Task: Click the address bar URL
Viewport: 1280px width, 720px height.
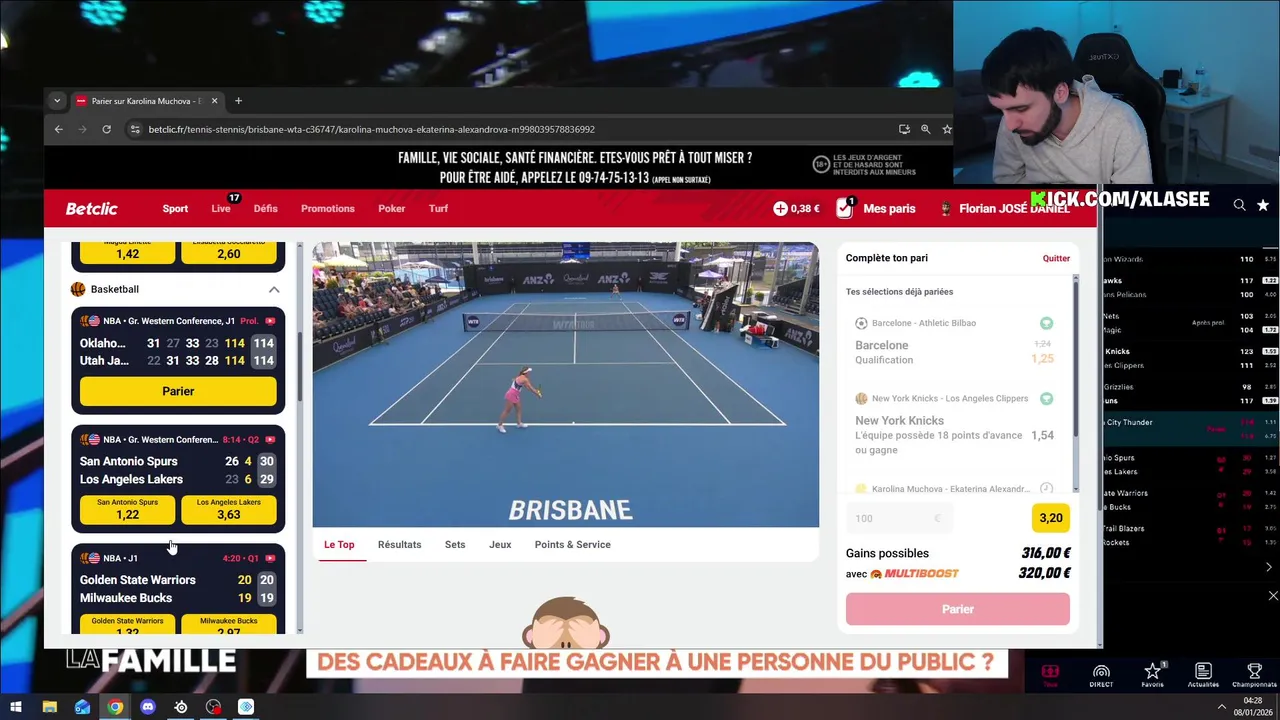Action: [x=371, y=129]
